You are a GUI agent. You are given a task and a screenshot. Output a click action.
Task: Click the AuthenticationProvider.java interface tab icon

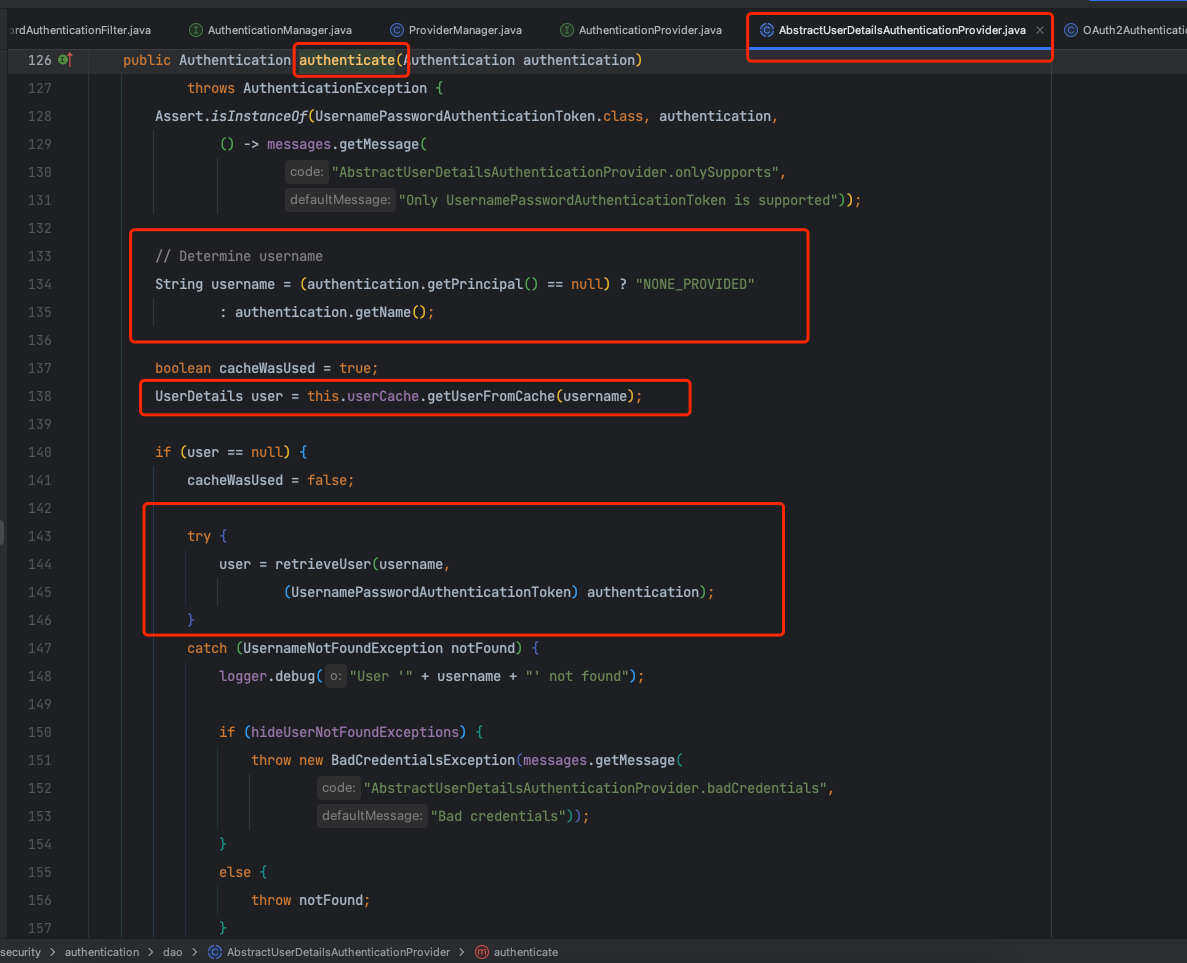click(x=567, y=30)
